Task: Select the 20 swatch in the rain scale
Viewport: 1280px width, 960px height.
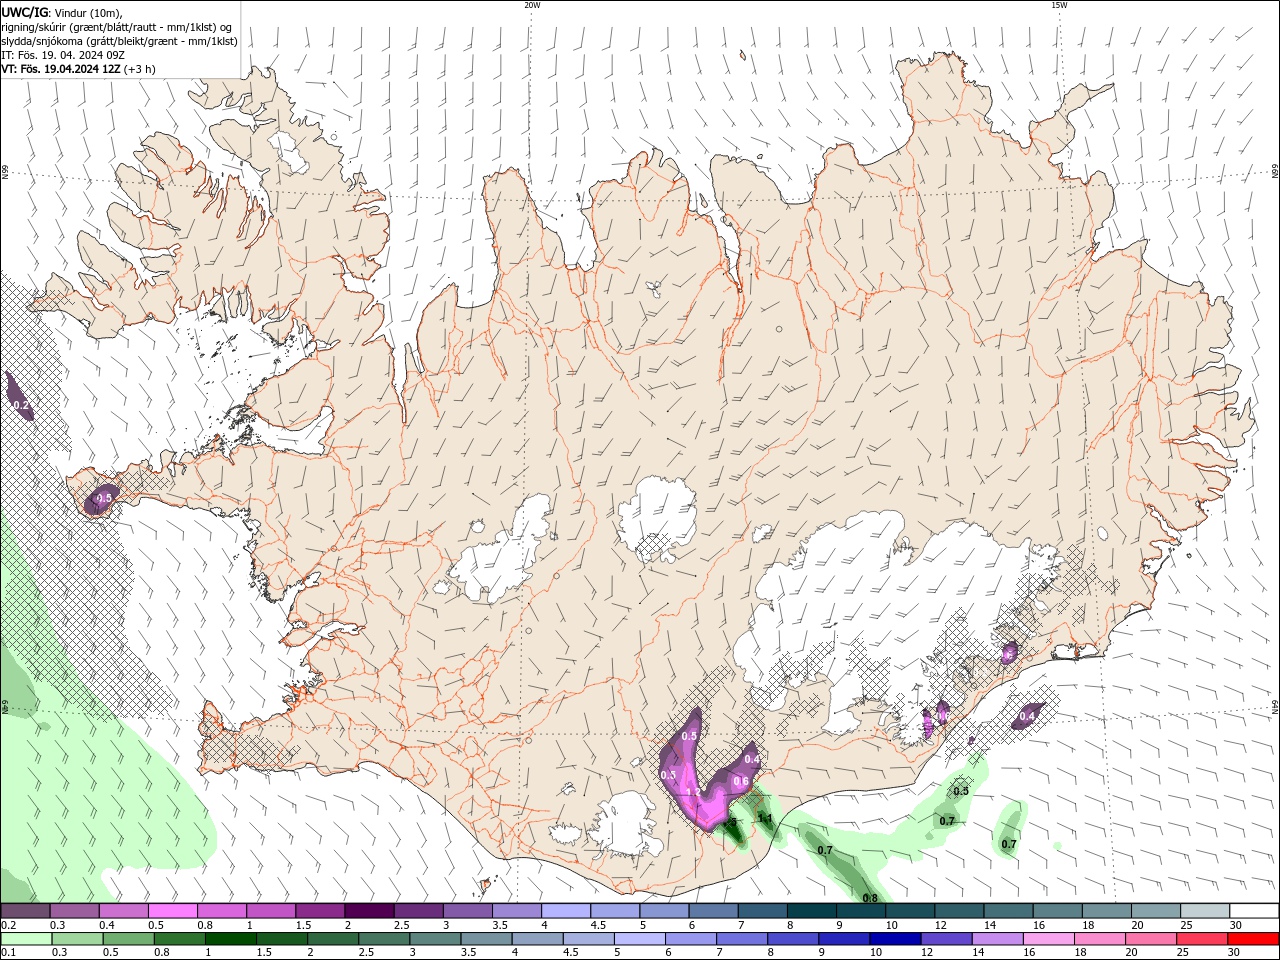Action: [x=1151, y=939]
